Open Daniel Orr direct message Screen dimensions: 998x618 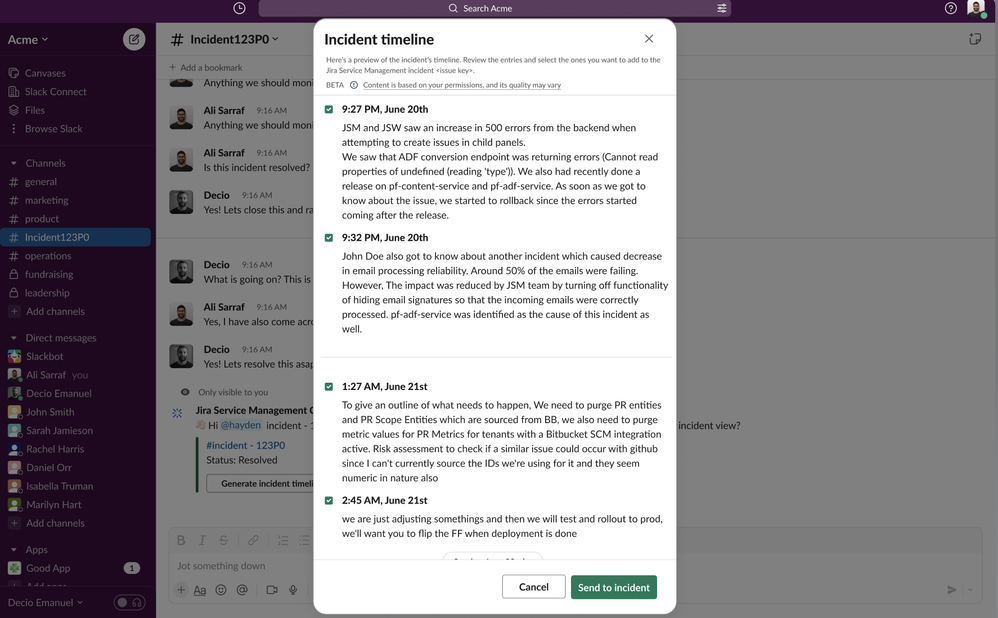pyautogui.click(x=48, y=467)
